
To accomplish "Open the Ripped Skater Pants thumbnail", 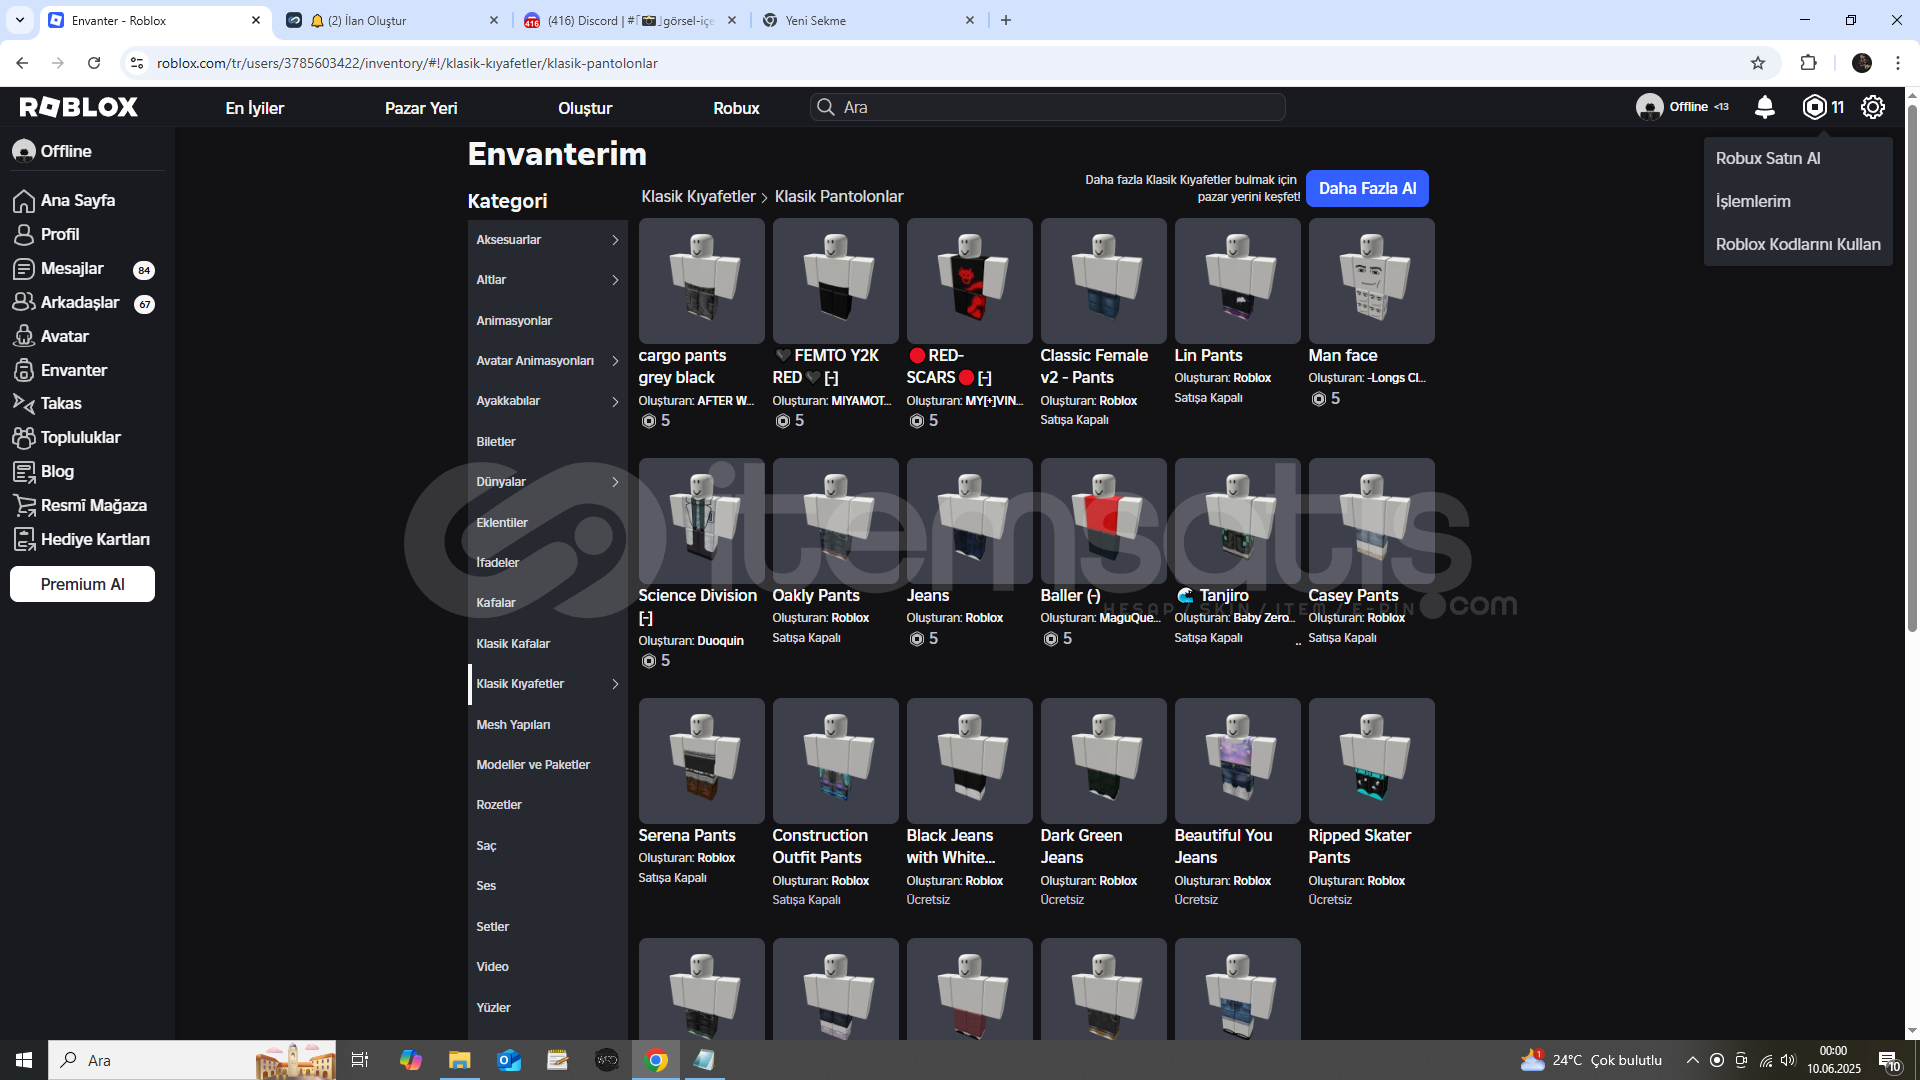I will pyautogui.click(x=1371, y=761).
